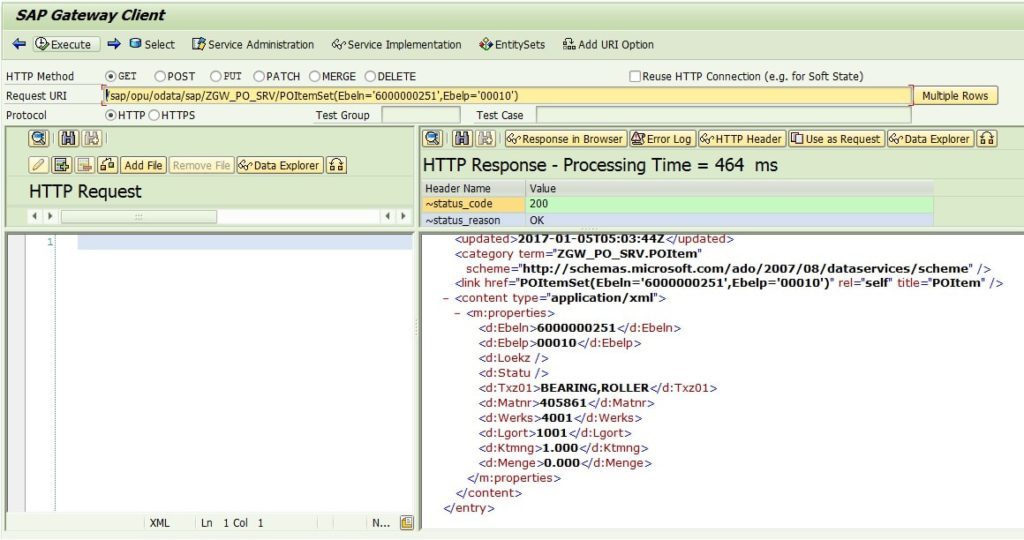
Task: Enable Reuse HTTP Connection checkbox
Action: (x=635, y=76)
